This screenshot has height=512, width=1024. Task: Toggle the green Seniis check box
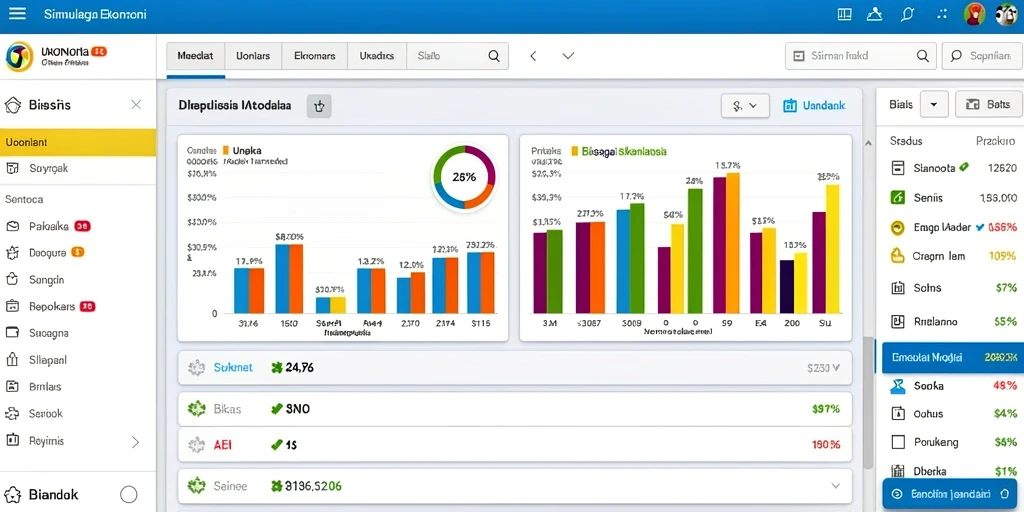pos(898,197)
